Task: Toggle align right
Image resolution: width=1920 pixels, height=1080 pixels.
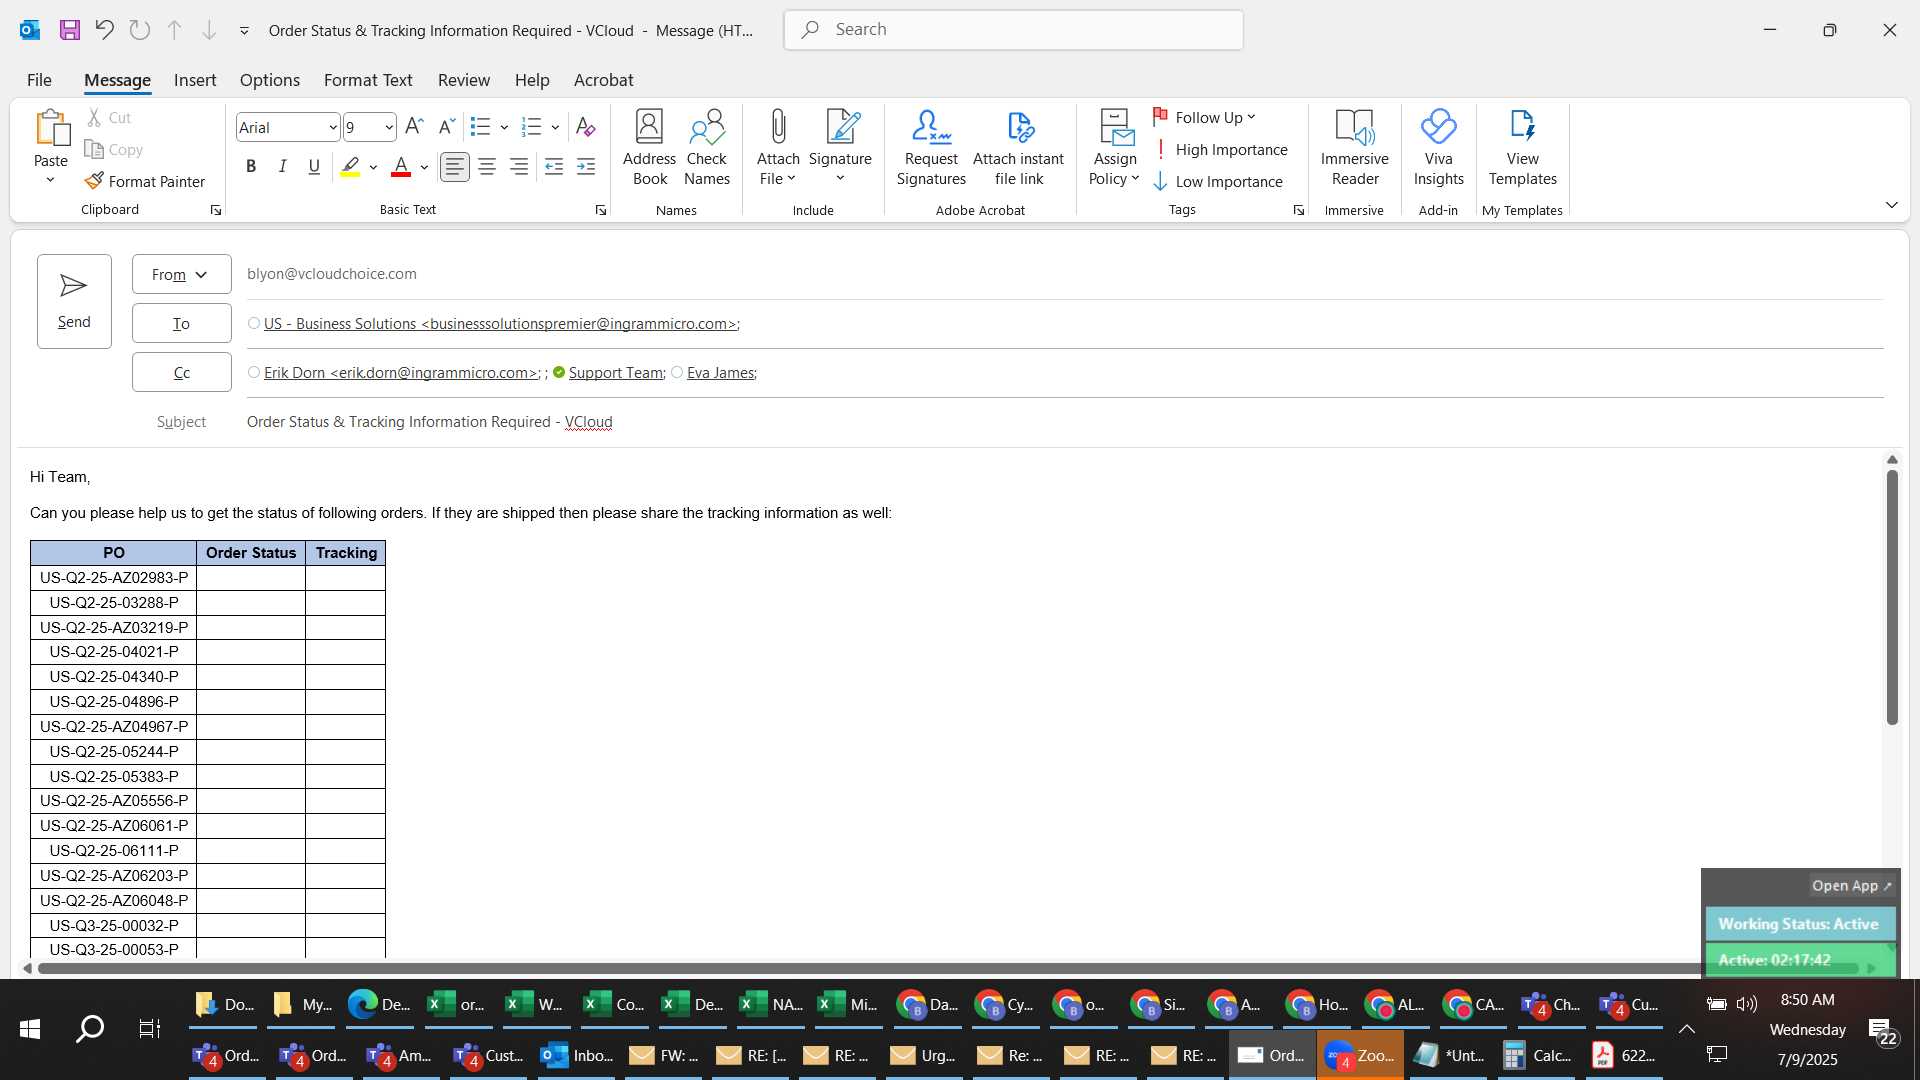Action: (518, 167)
